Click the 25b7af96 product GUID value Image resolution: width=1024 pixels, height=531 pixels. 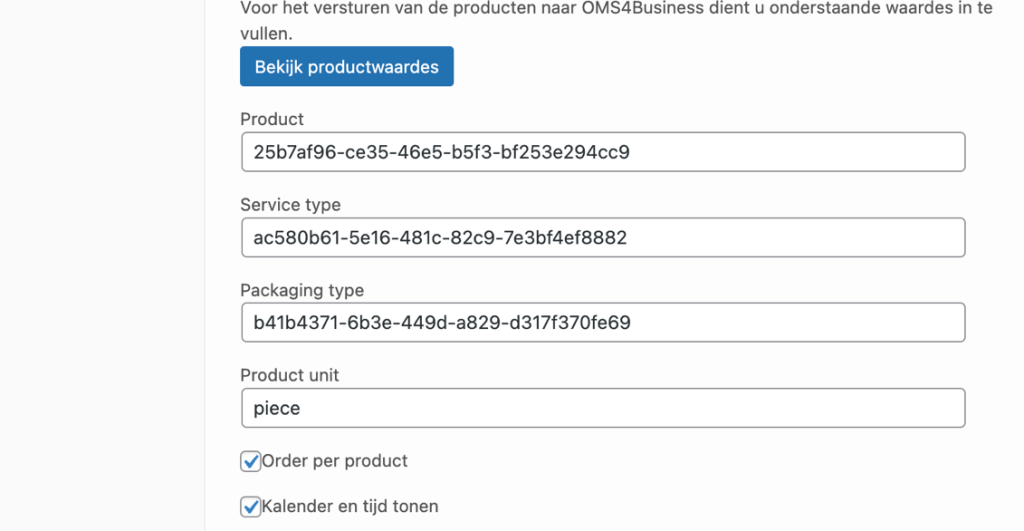[x=441, y=152]
